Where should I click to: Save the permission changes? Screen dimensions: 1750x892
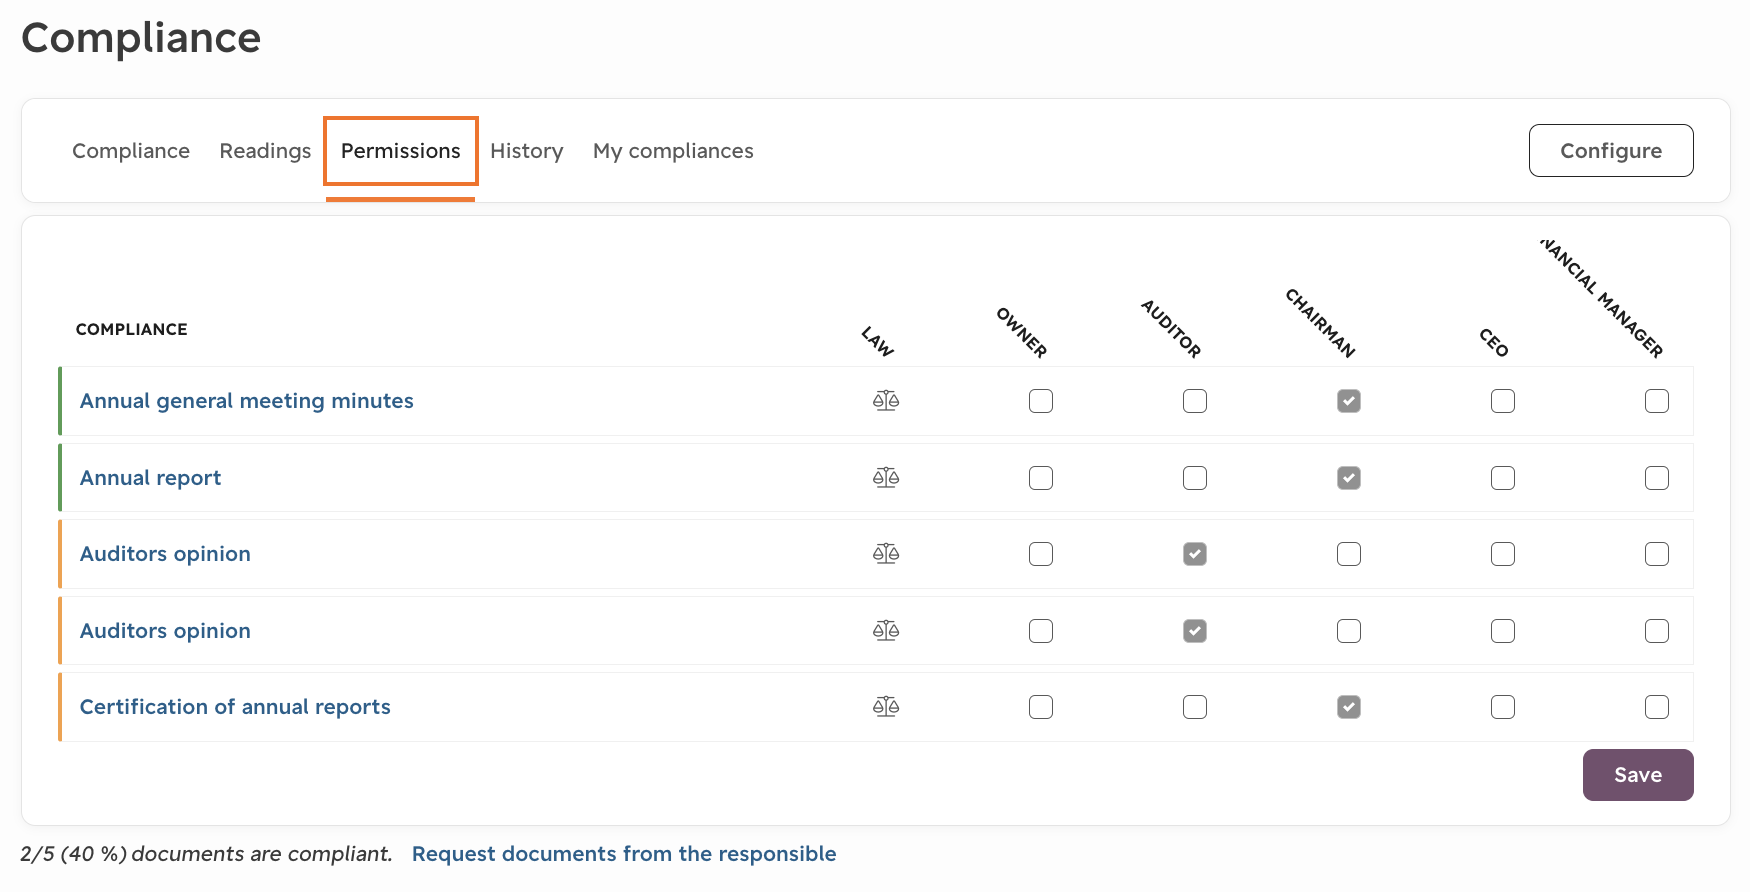click(x=1638, y=775)
